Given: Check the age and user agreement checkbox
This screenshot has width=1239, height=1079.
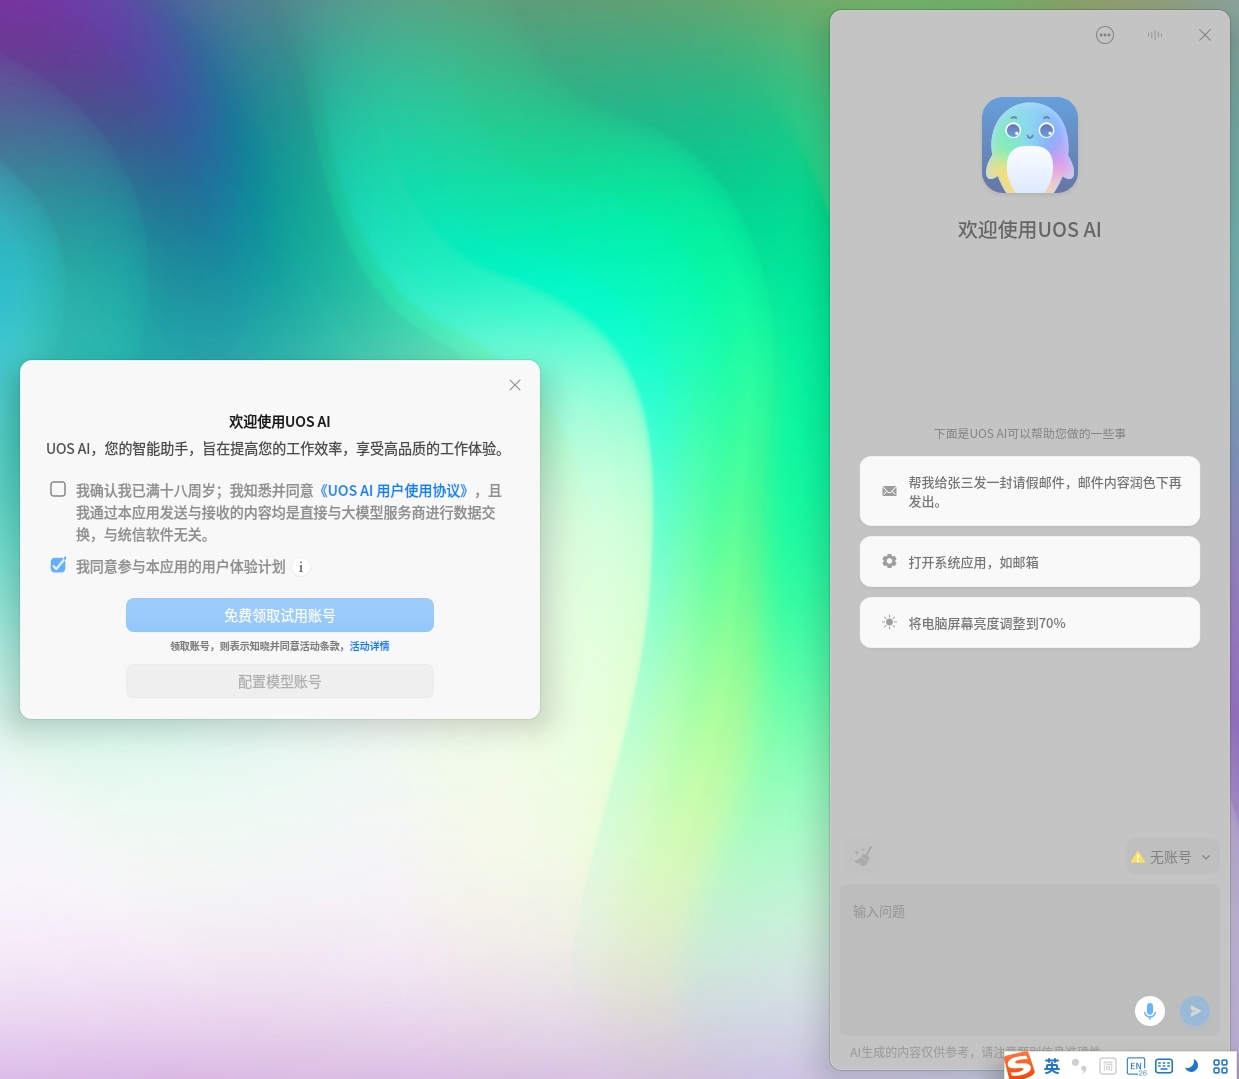Looking at the screenshot, I should [58, 489].
